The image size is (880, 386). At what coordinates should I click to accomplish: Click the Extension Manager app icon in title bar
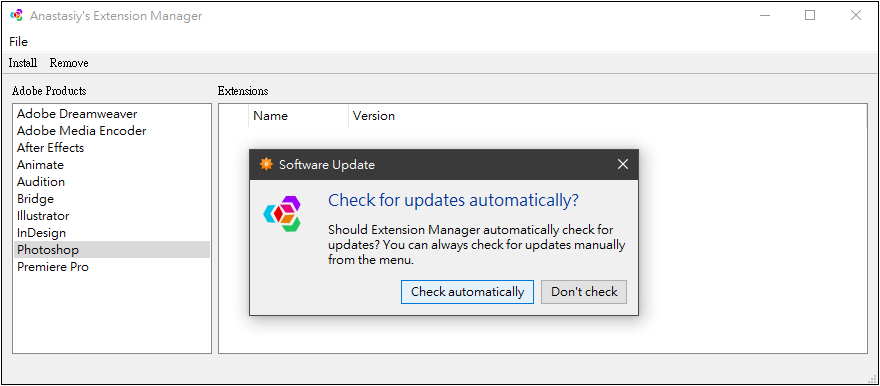(x=17, y=16)
